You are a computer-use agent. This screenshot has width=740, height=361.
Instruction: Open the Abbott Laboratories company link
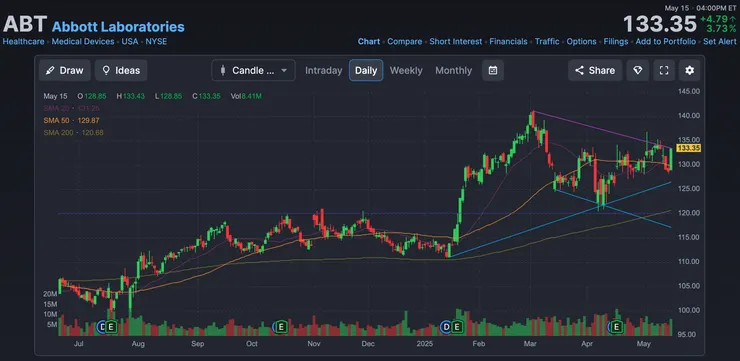click(118, 26)
